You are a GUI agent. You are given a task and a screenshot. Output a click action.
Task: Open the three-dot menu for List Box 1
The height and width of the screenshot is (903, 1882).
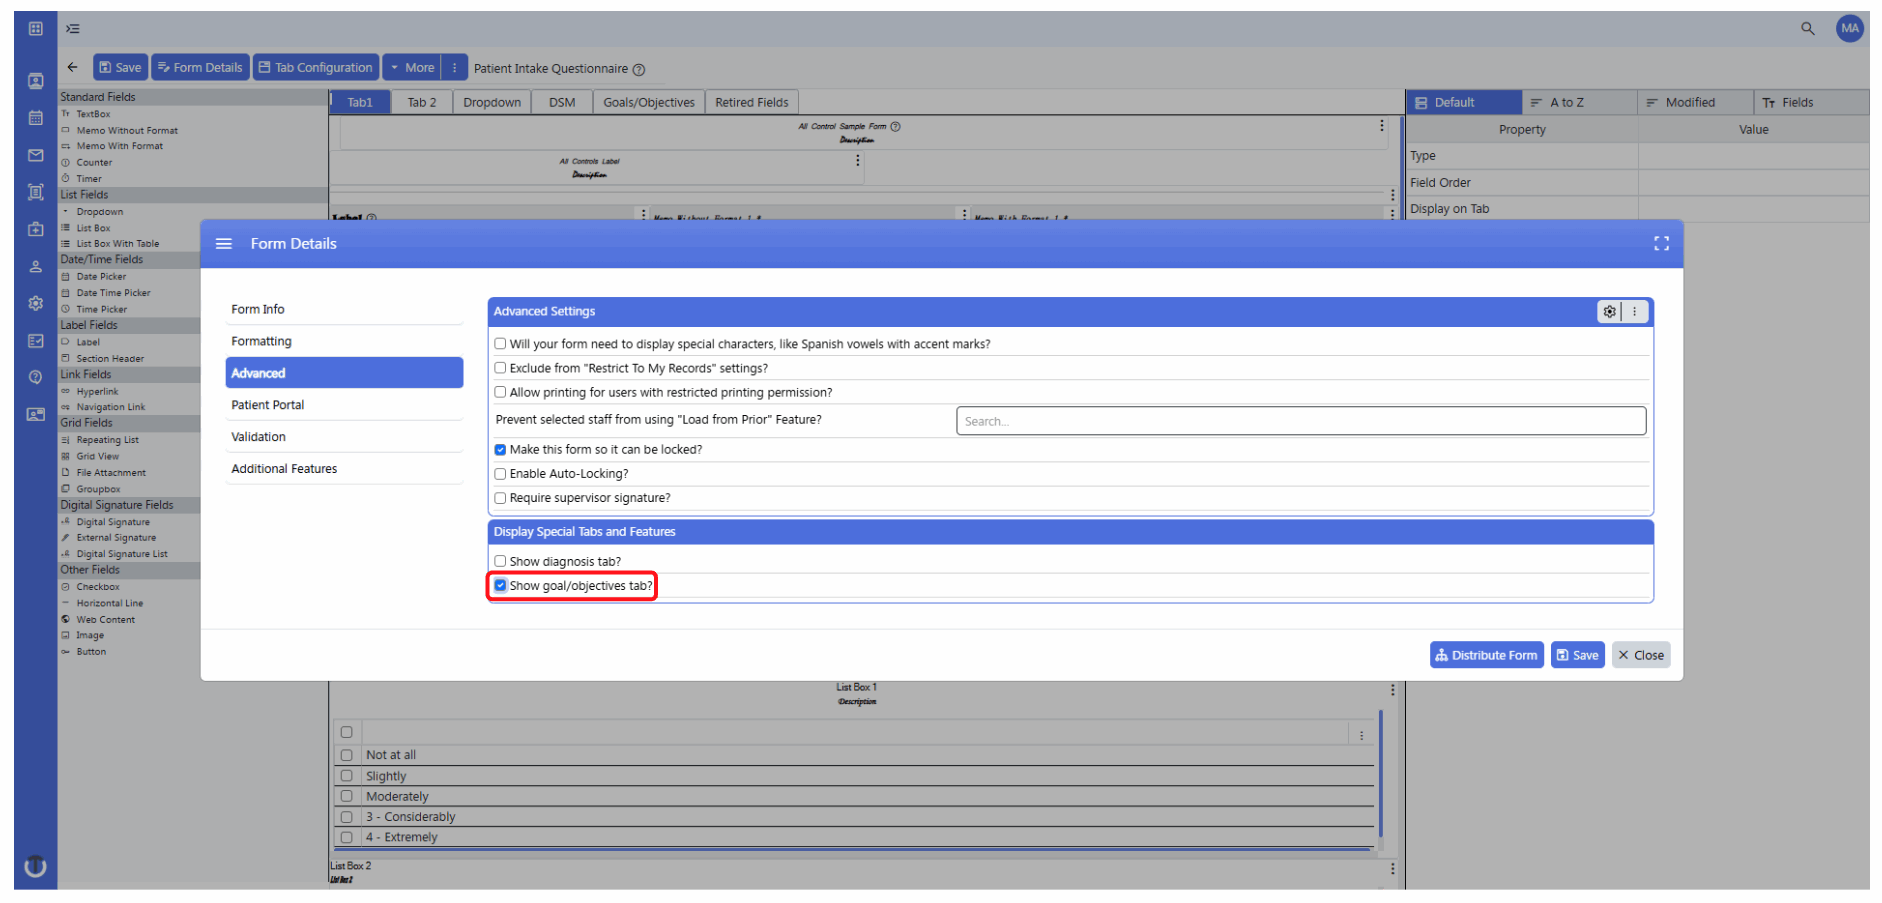click(x=1392, y=690)
